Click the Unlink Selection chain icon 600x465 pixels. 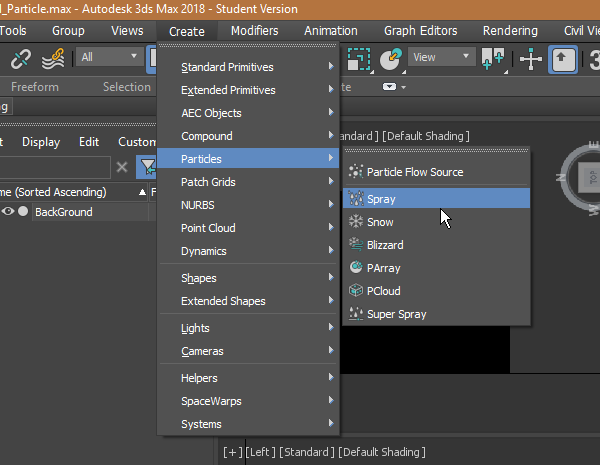(21, 59)
